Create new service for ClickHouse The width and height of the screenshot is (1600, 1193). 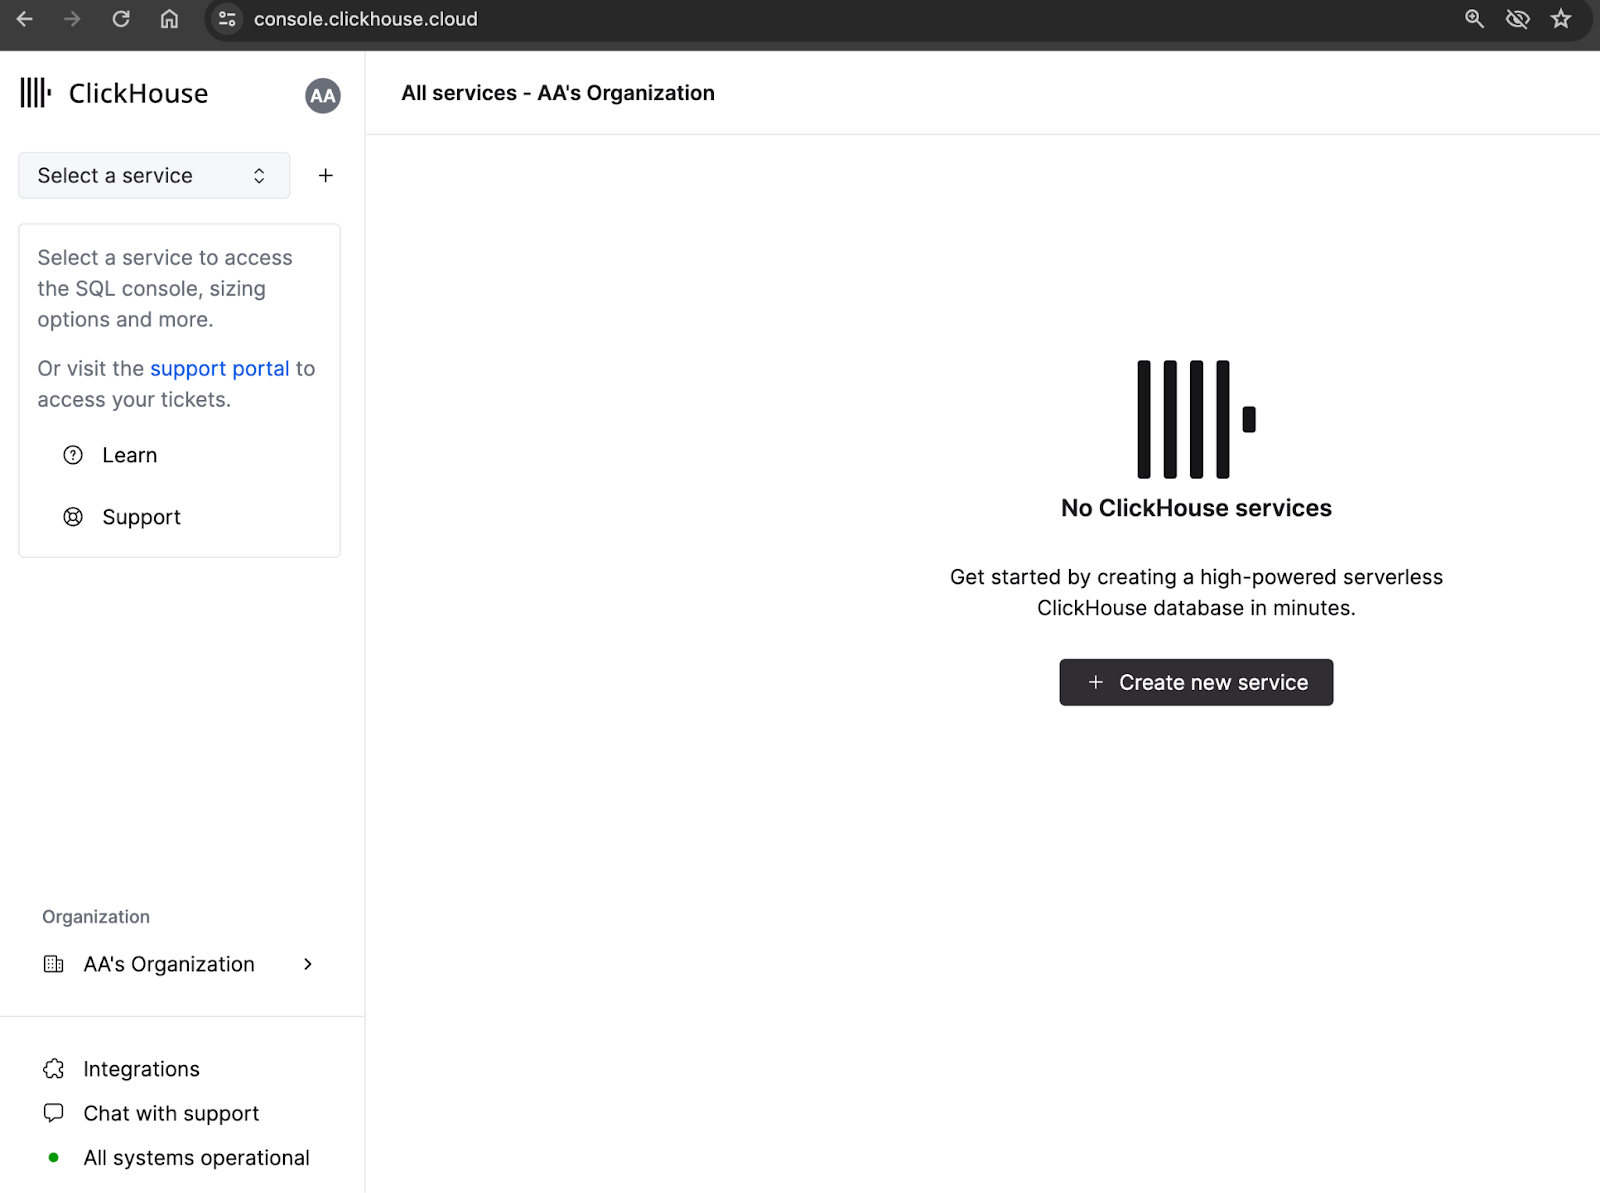(1195, 682)
